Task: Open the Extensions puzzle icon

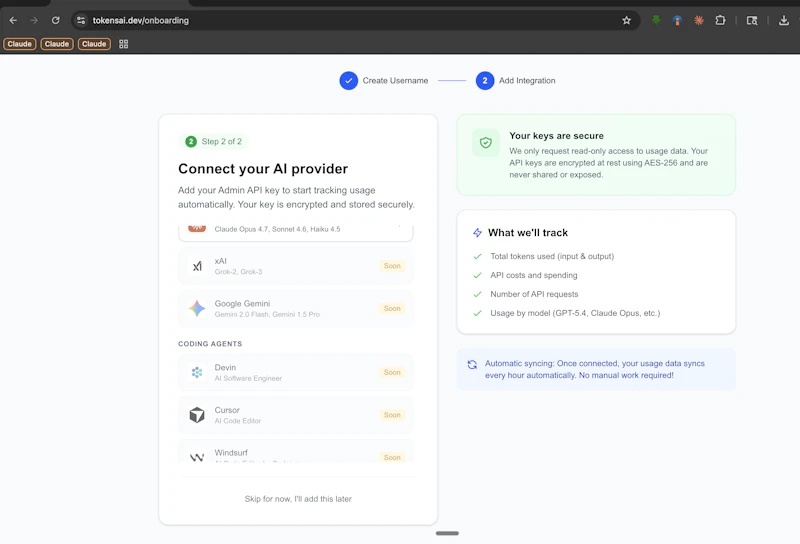Action: point(720,20)
